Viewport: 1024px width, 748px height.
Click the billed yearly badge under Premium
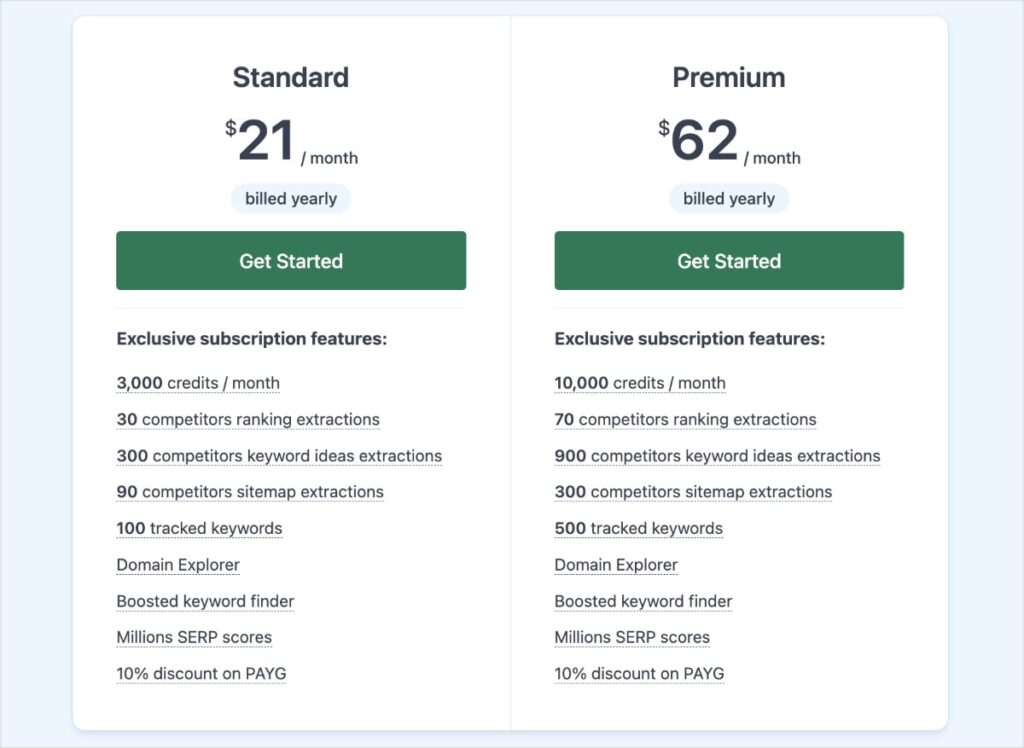pos(728,198)
